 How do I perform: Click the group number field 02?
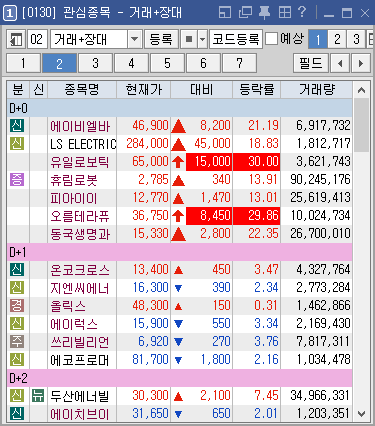(37, 40)
